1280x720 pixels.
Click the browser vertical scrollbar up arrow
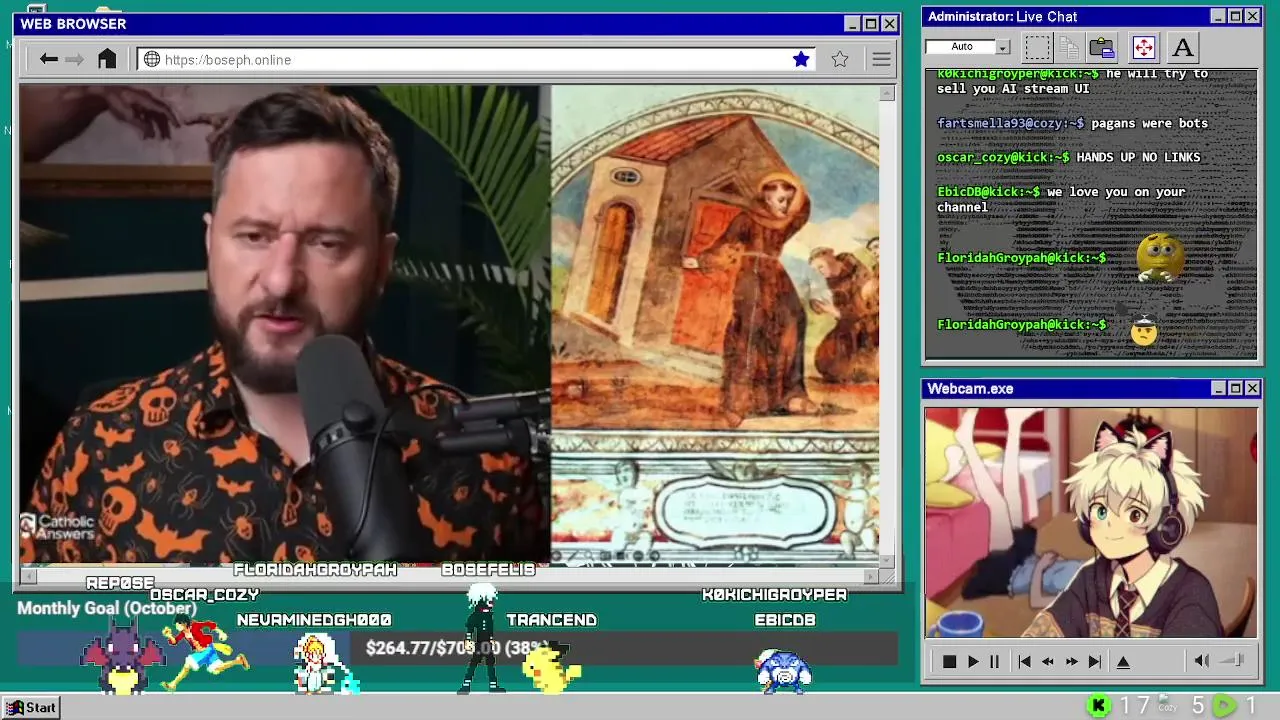(887, 93)
